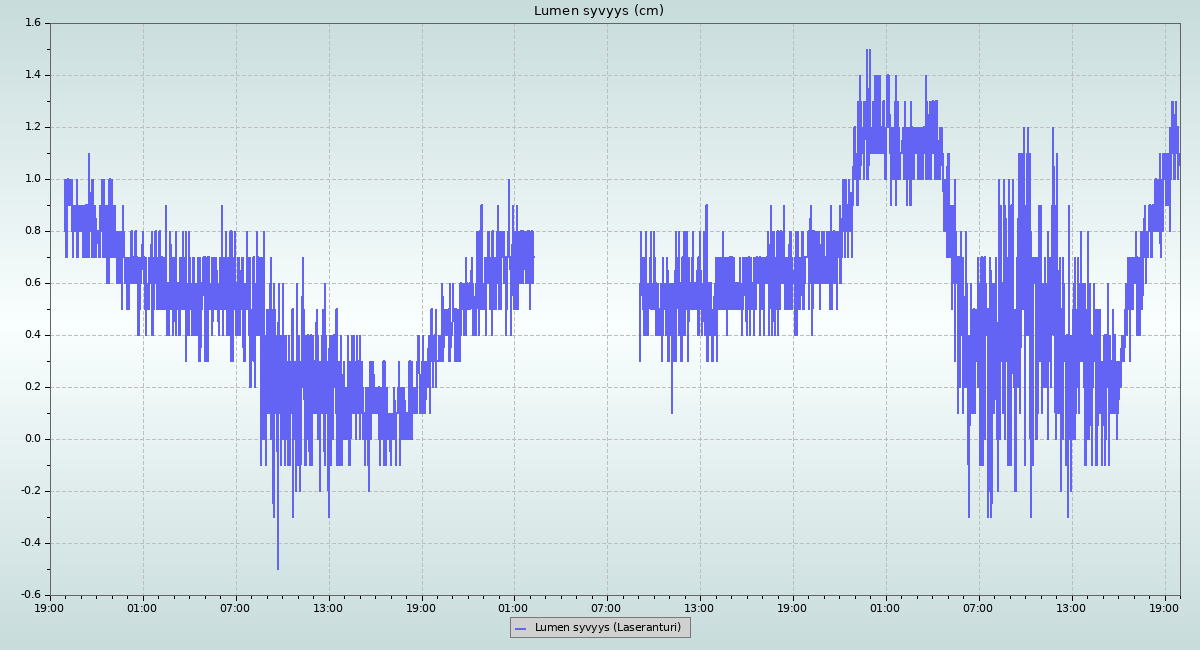Click the 0.0 label on the y-axis
Image resolution: width=1200 pixels, height=650 pixels.
(x=32, y=439)
